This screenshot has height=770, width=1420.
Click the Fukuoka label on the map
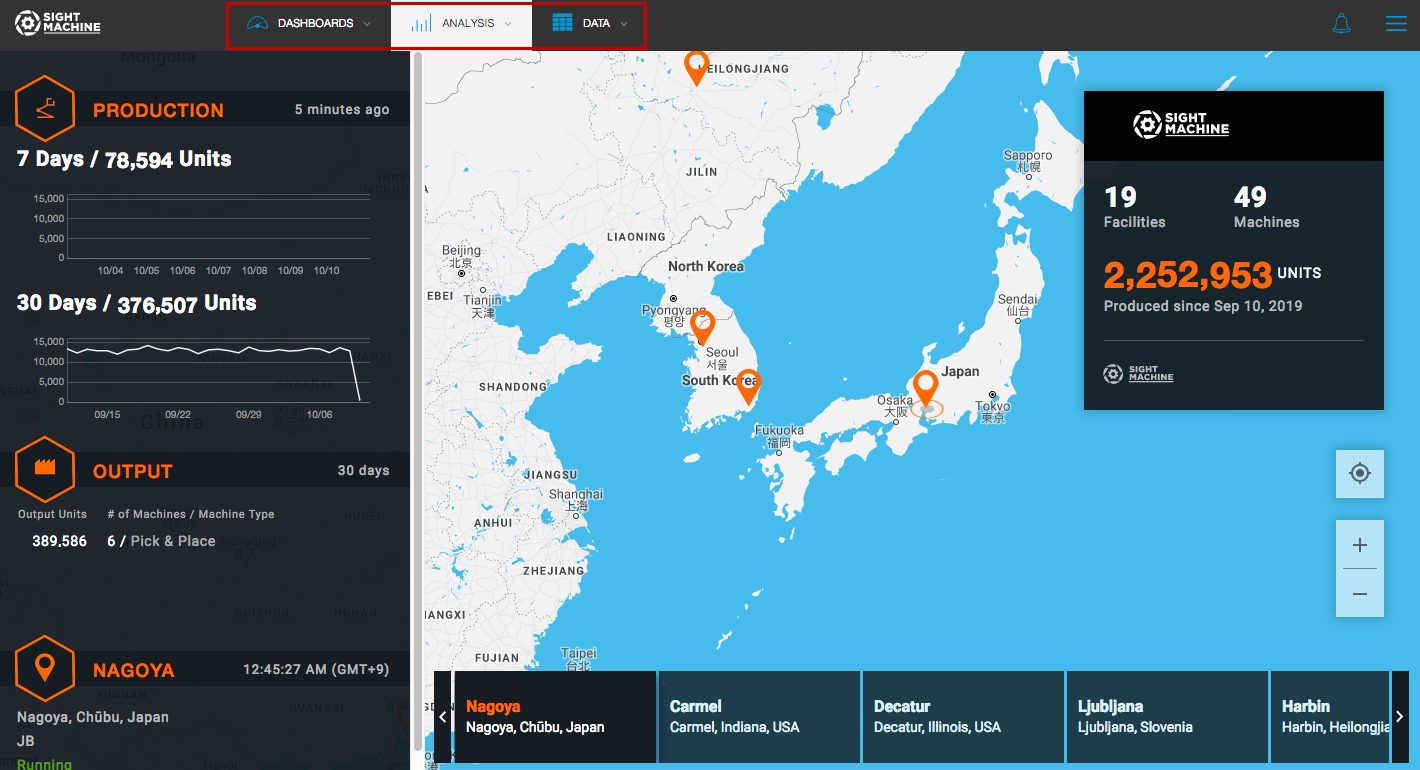pos(779,436)
